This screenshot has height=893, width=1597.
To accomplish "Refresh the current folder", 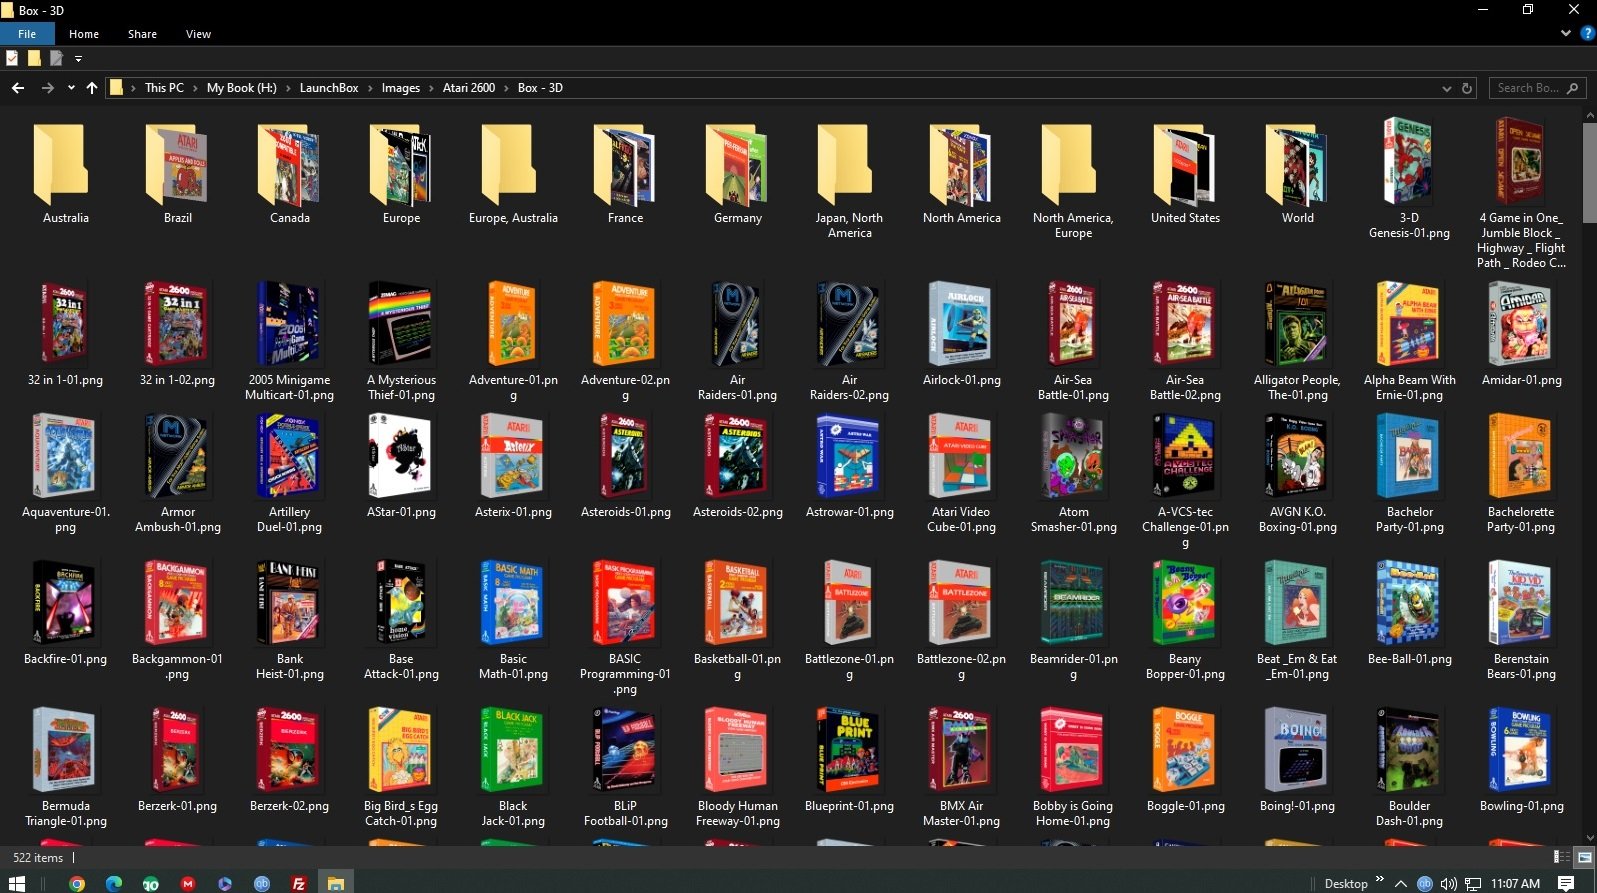I will pyautogui.click(x=1467, y=88).
